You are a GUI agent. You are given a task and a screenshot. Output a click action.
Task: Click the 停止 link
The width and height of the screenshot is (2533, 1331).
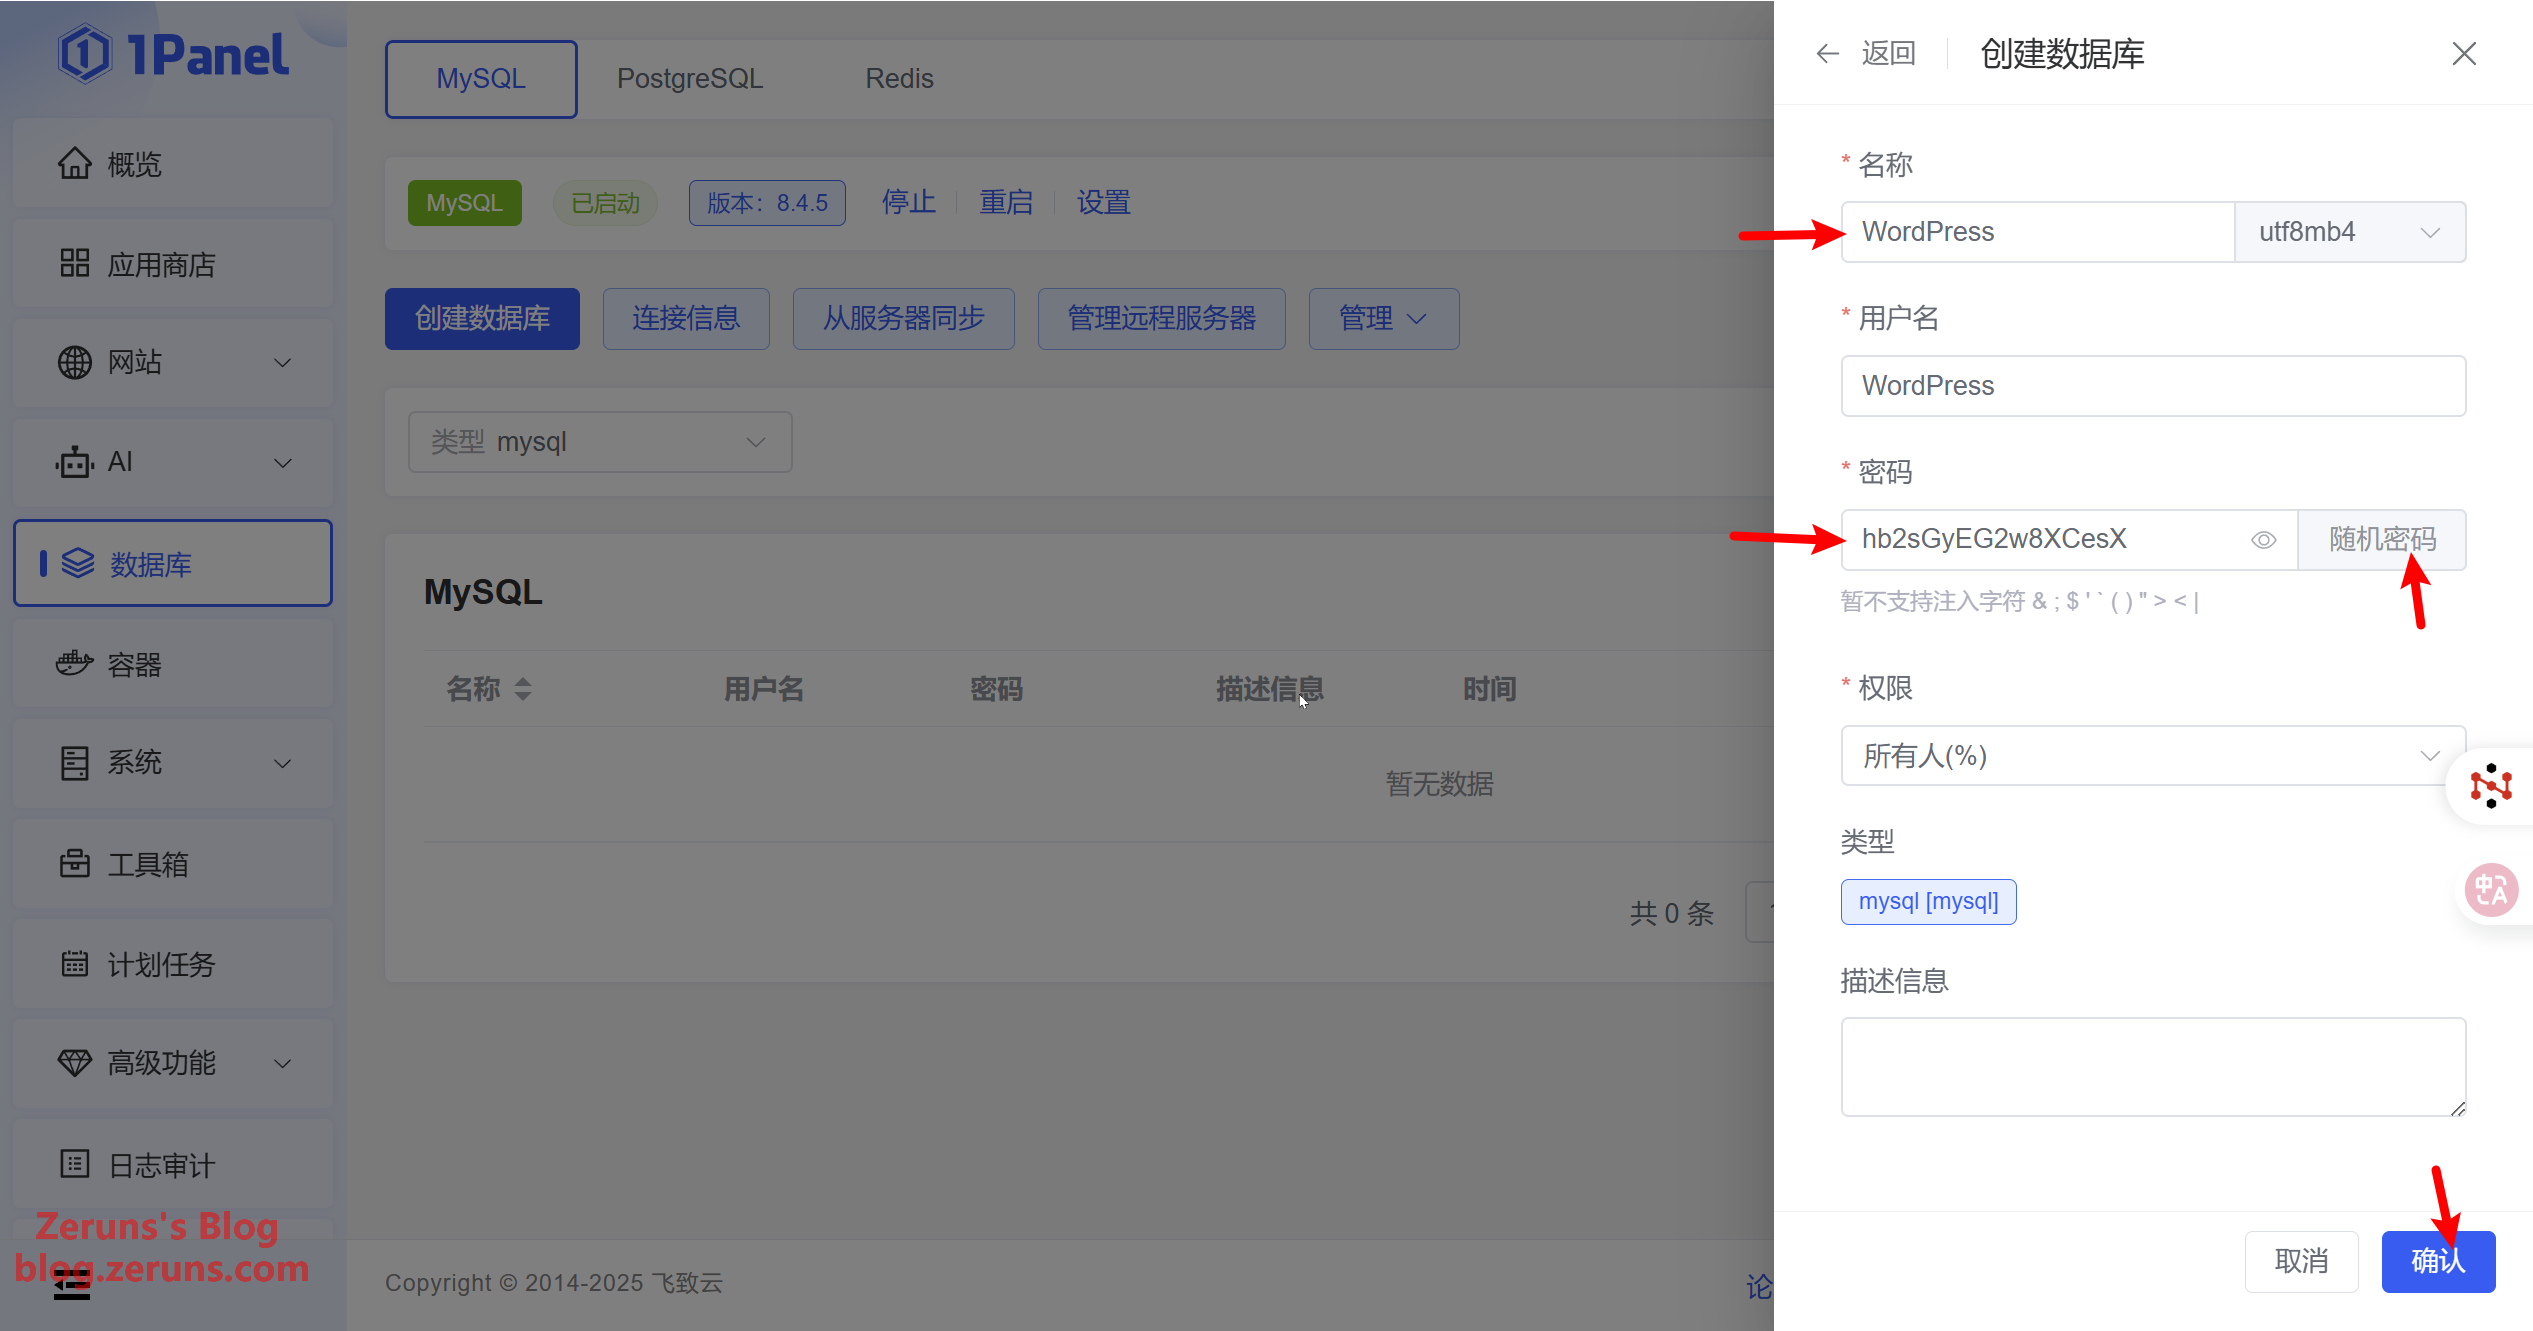pos(908,203)
